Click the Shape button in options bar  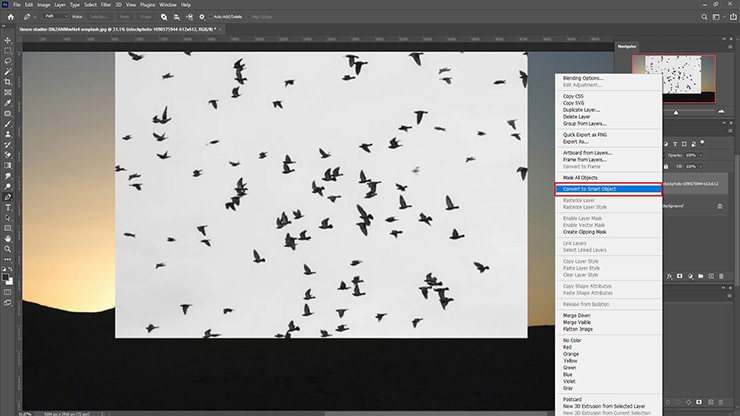click(x=146, y=17)
